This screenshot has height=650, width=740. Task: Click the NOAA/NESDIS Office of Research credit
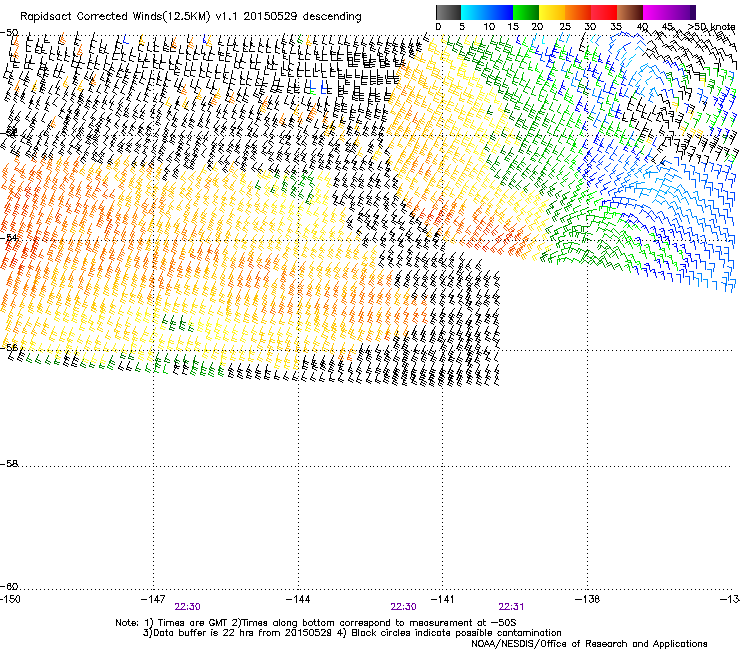pos(589,644)
